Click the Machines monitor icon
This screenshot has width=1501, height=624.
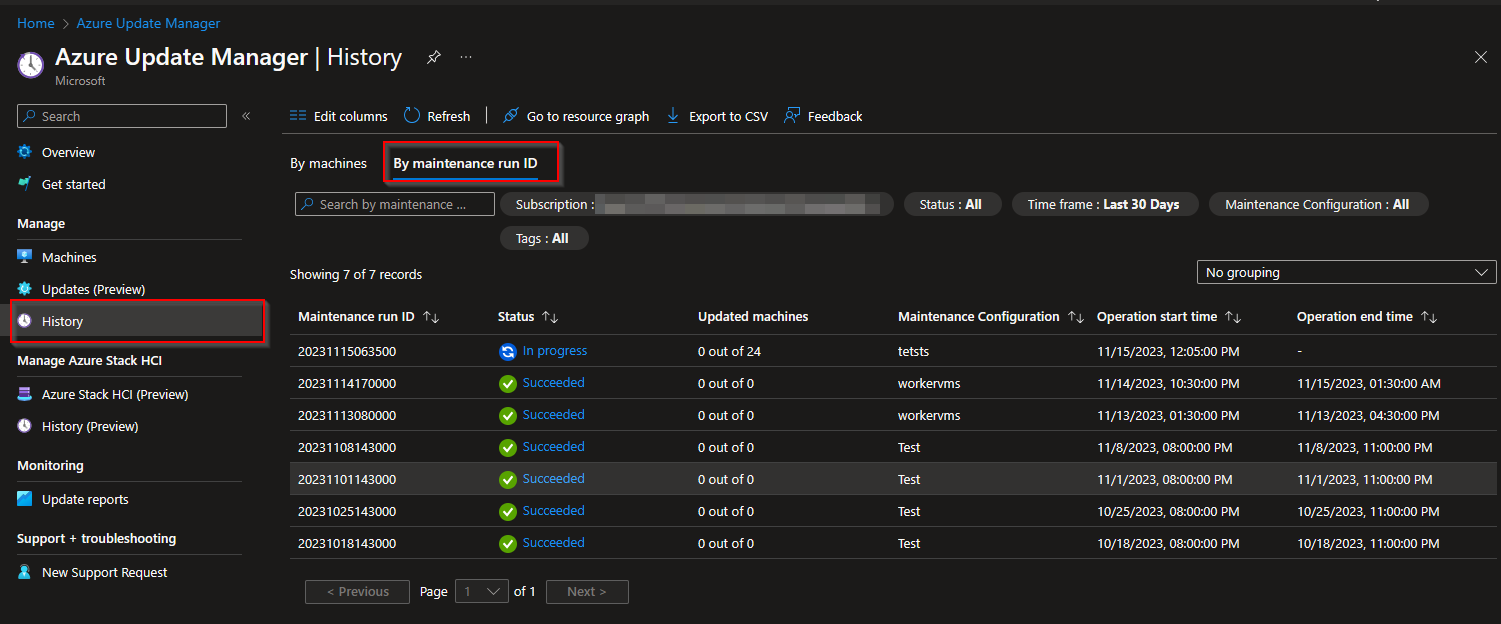[25, 257]
